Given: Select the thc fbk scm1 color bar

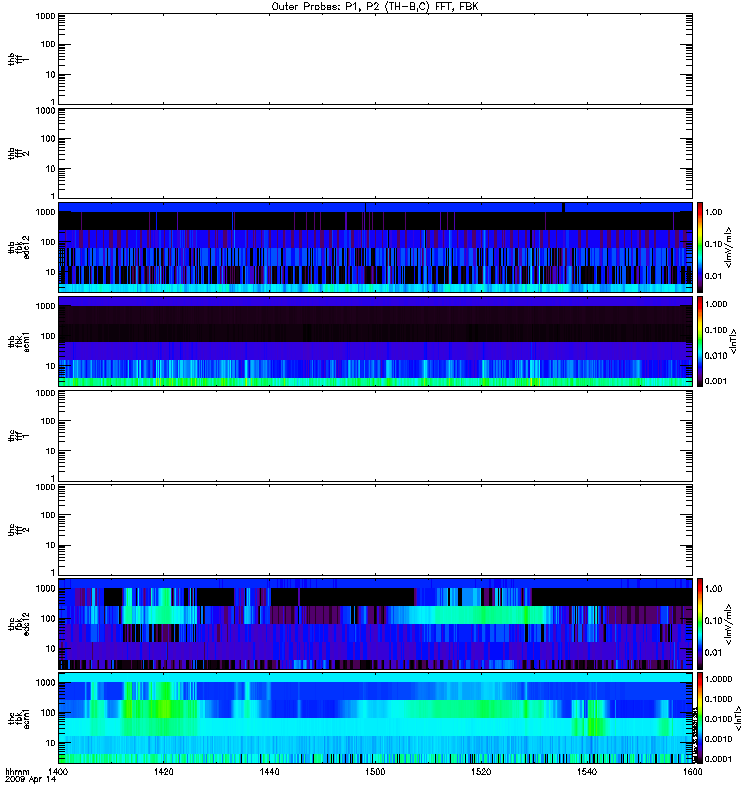Looking at the screenshot, I should [x=700, y=718].
